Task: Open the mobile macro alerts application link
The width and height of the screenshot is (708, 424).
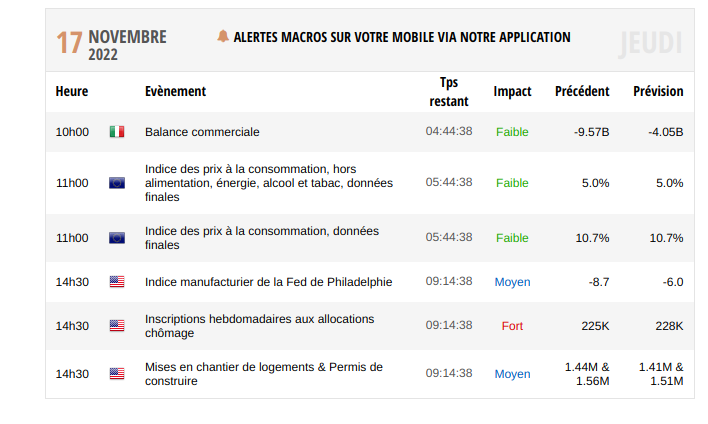Action: point(401,37)
